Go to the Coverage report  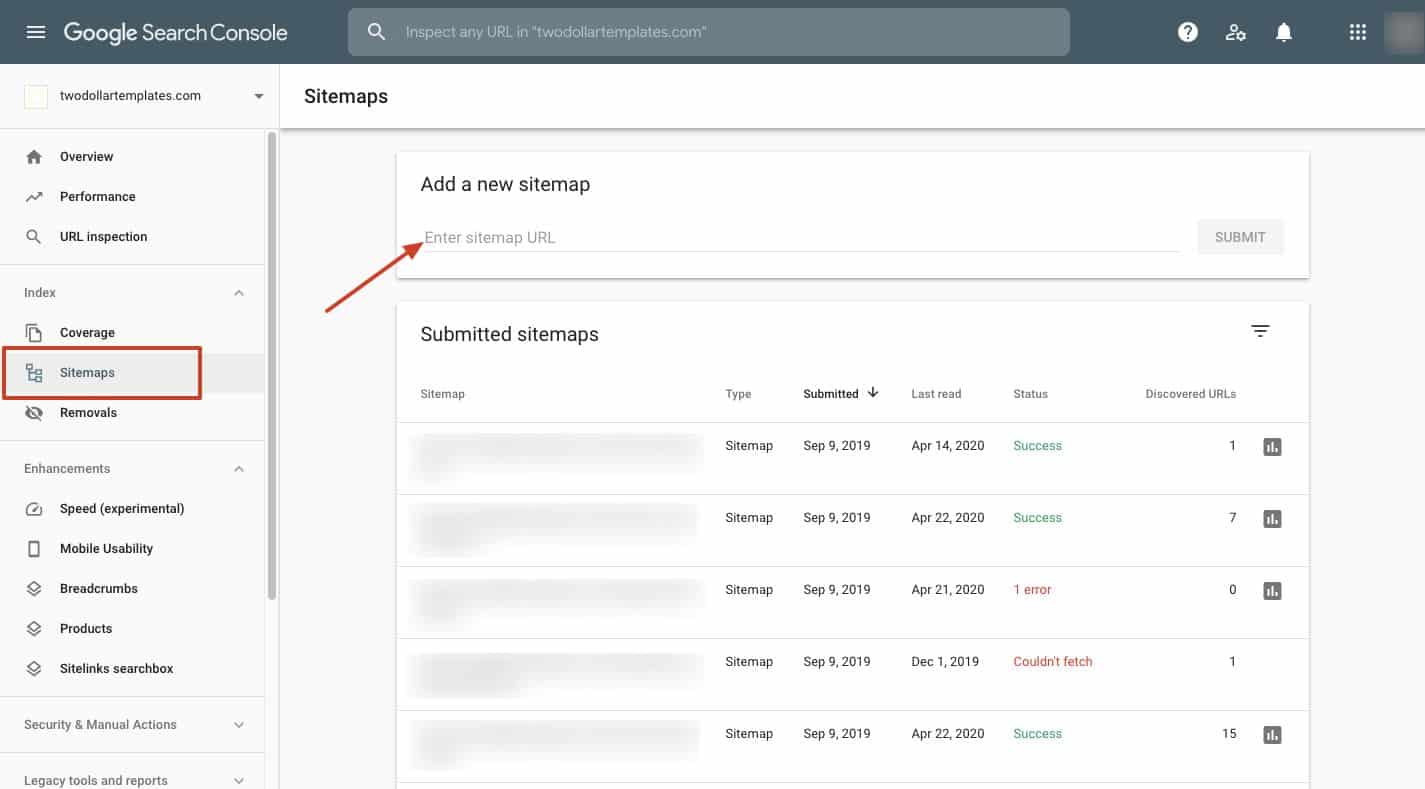87,333
